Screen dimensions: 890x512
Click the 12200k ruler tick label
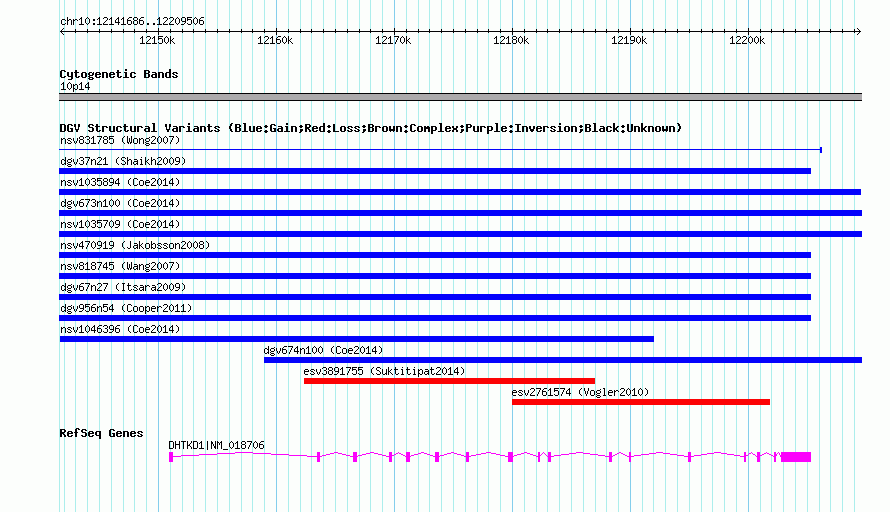tap(747, 40)
